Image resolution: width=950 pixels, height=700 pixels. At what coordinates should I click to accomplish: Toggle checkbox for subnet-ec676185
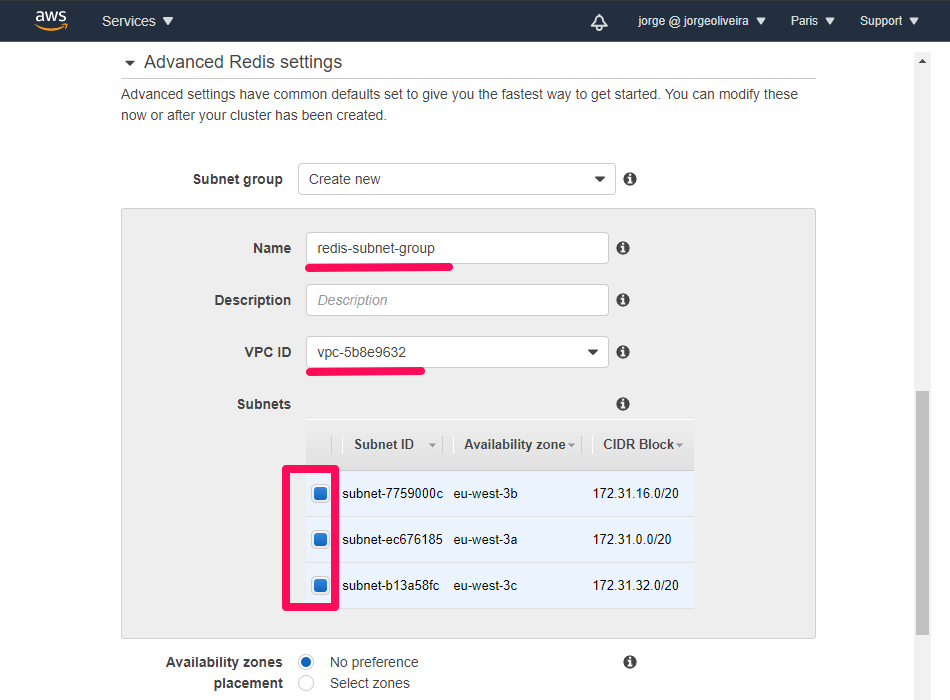(x=320, y=540)
